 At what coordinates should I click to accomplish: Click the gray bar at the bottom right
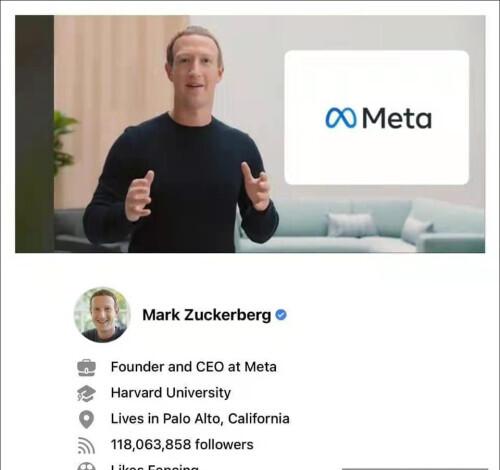point(415,469)
